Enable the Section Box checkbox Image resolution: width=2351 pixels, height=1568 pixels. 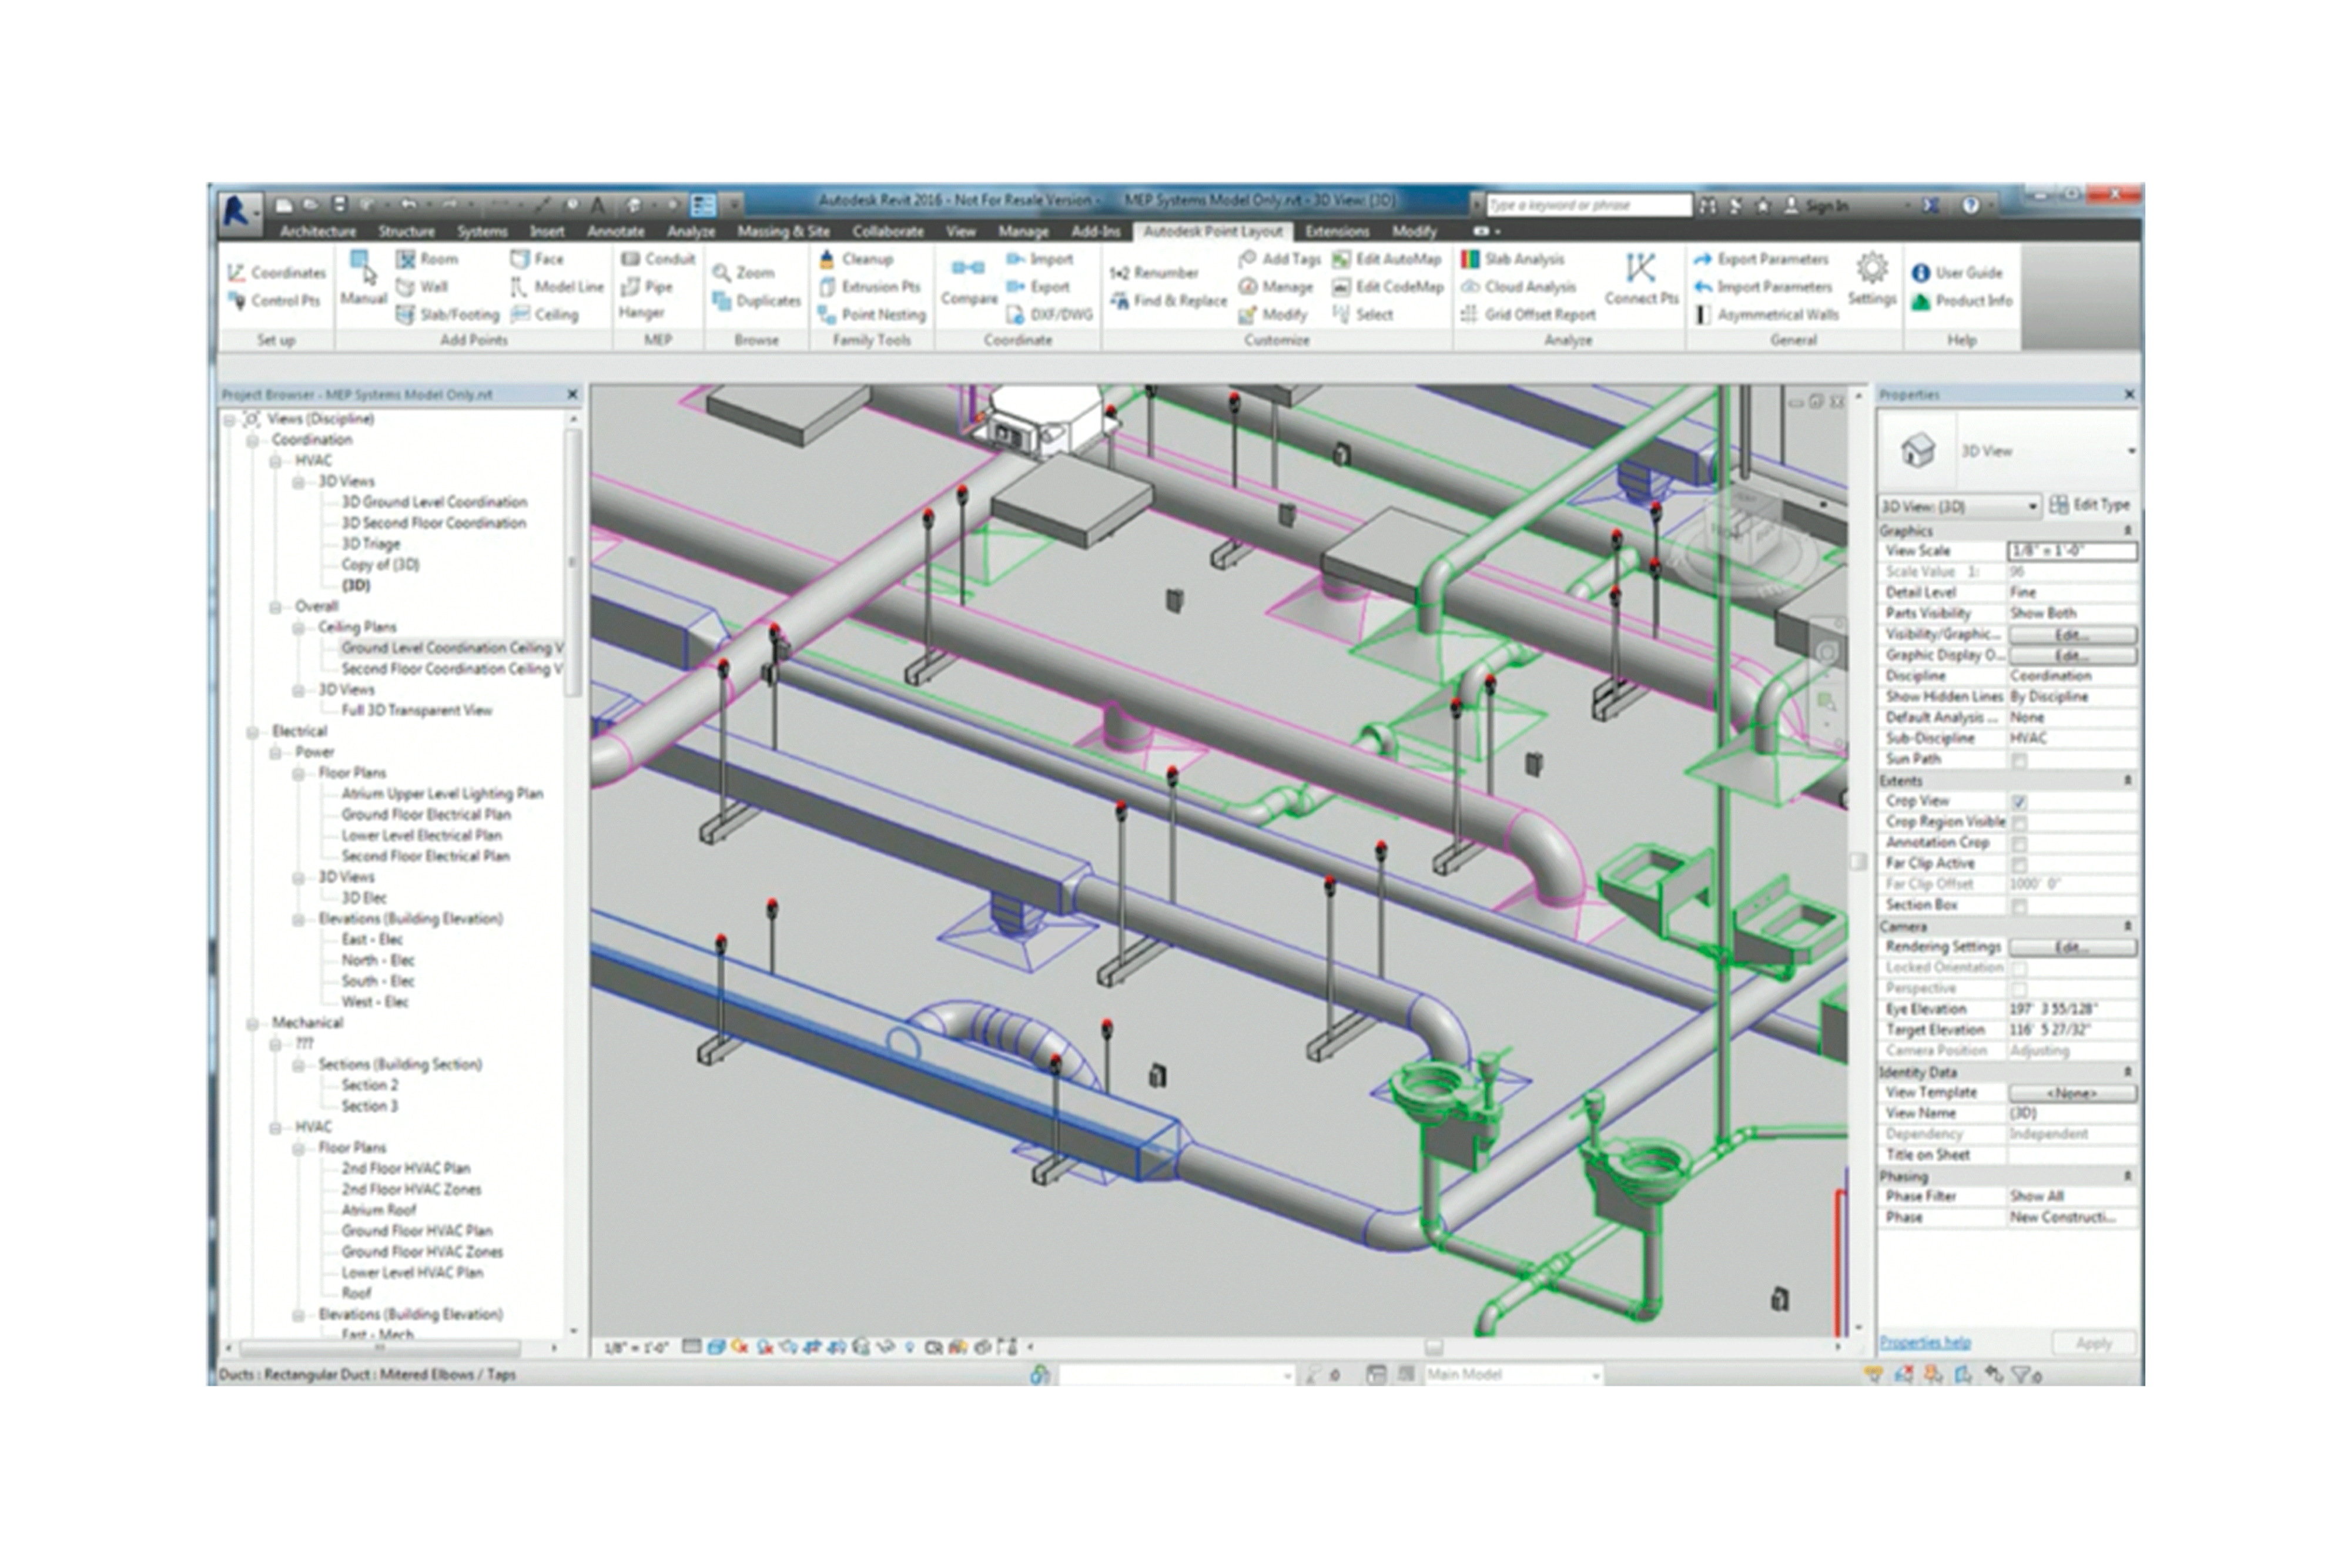coord(2019,906)
